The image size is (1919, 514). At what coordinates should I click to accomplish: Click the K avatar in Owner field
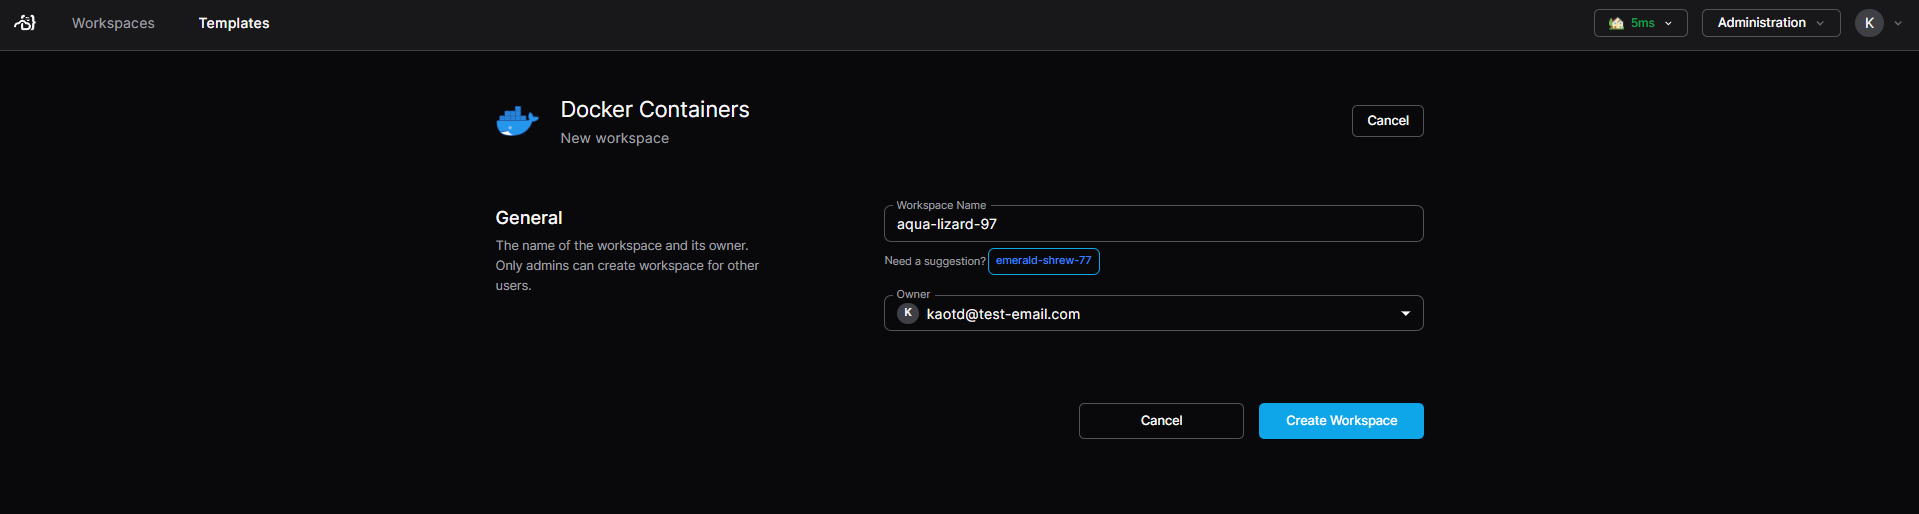pos(908,313)
